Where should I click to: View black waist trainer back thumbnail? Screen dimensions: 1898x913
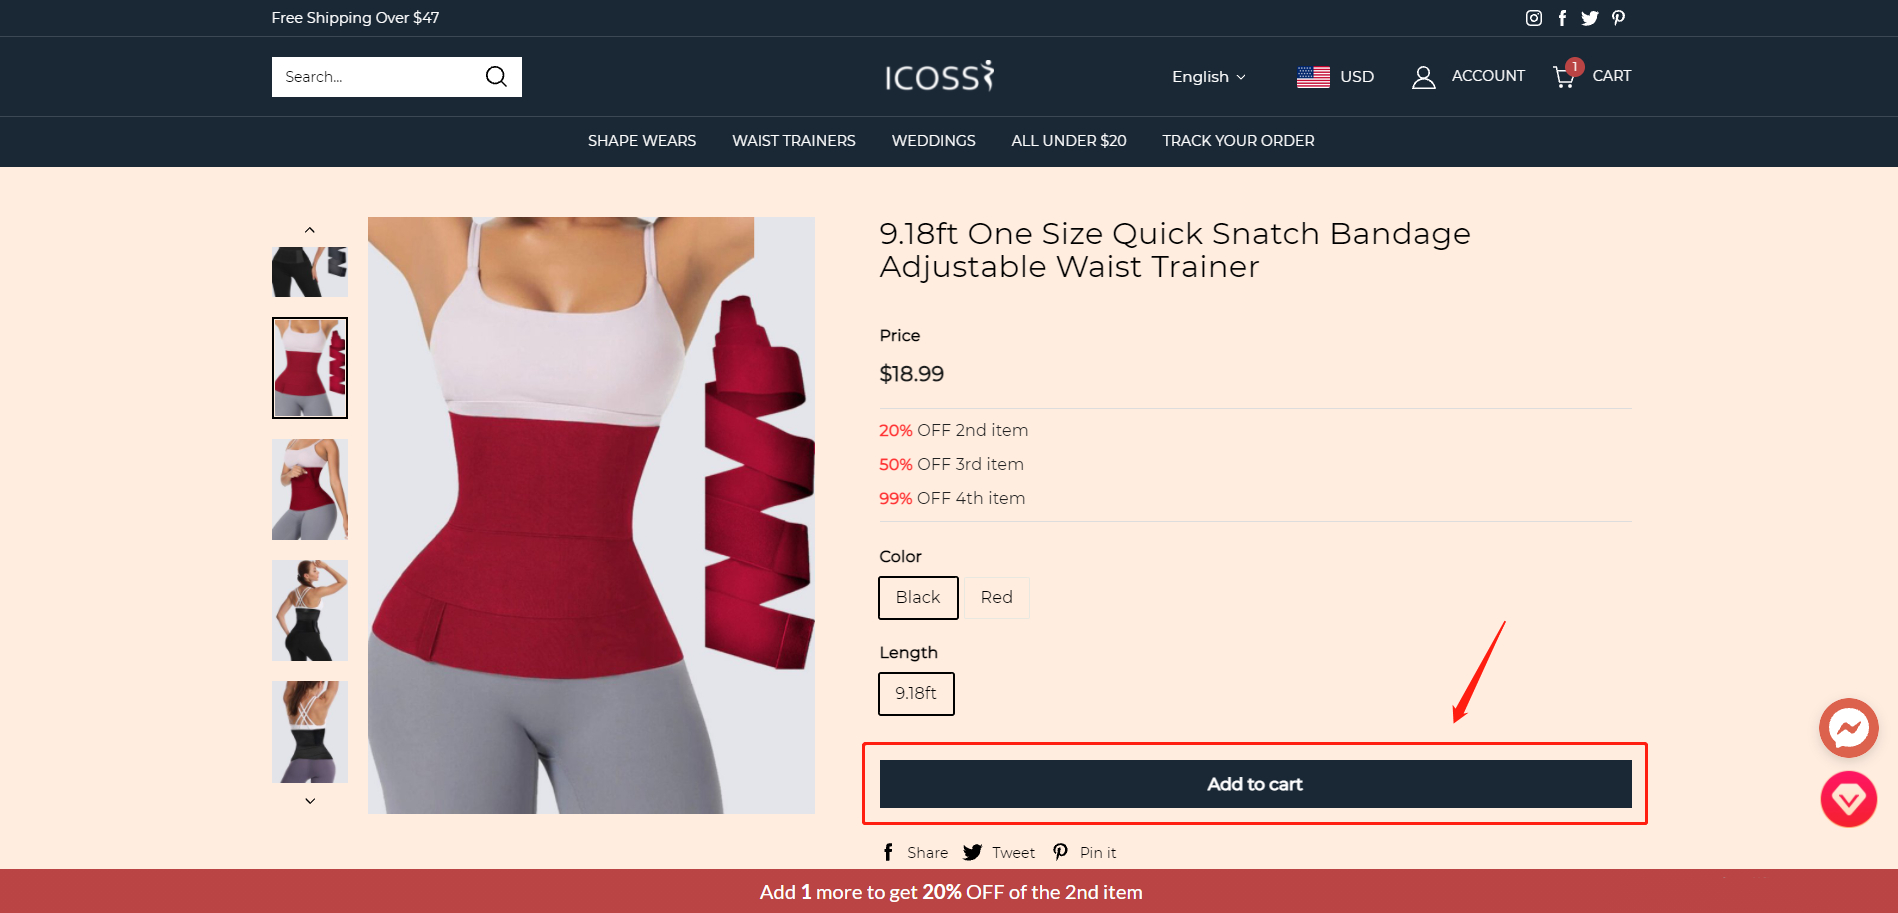[310, 732]
